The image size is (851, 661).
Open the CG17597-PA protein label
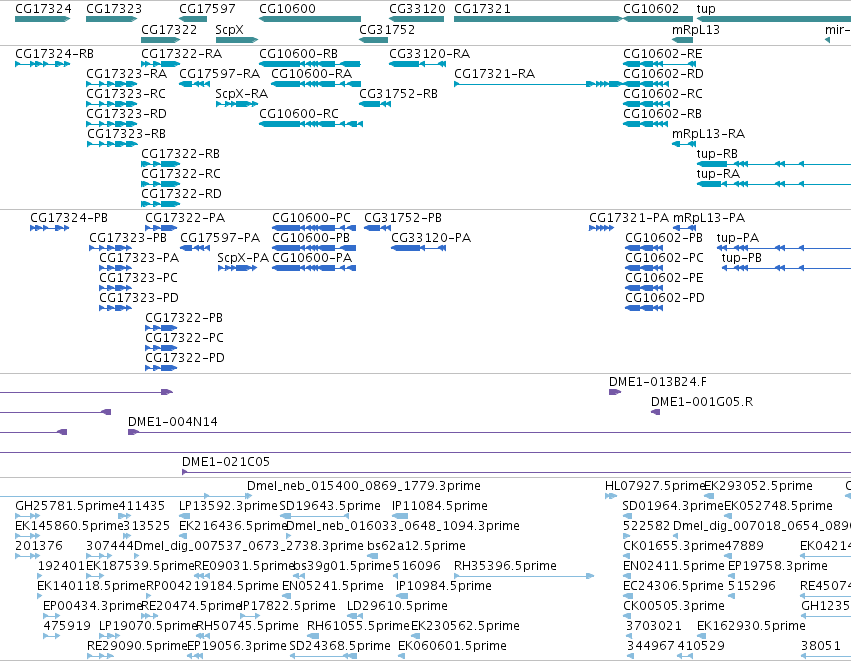pos(220,238)
